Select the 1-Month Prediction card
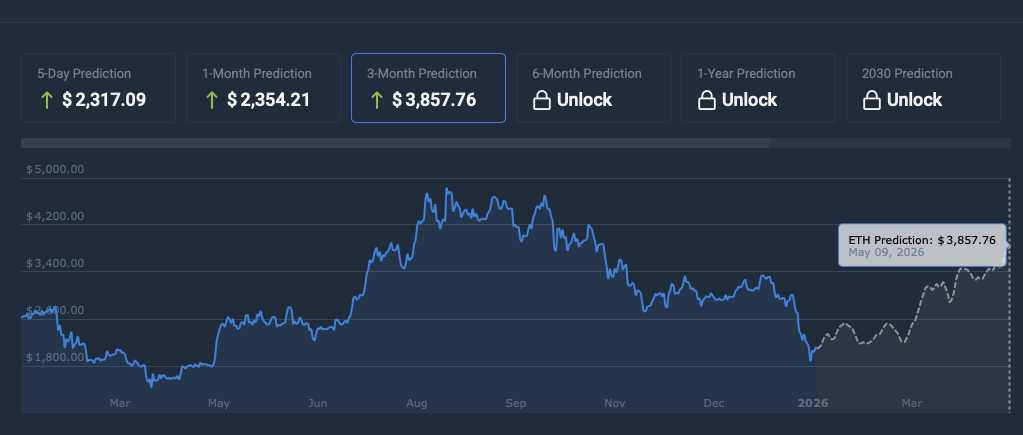This screenshot has width=1023, height=435. 264,88
